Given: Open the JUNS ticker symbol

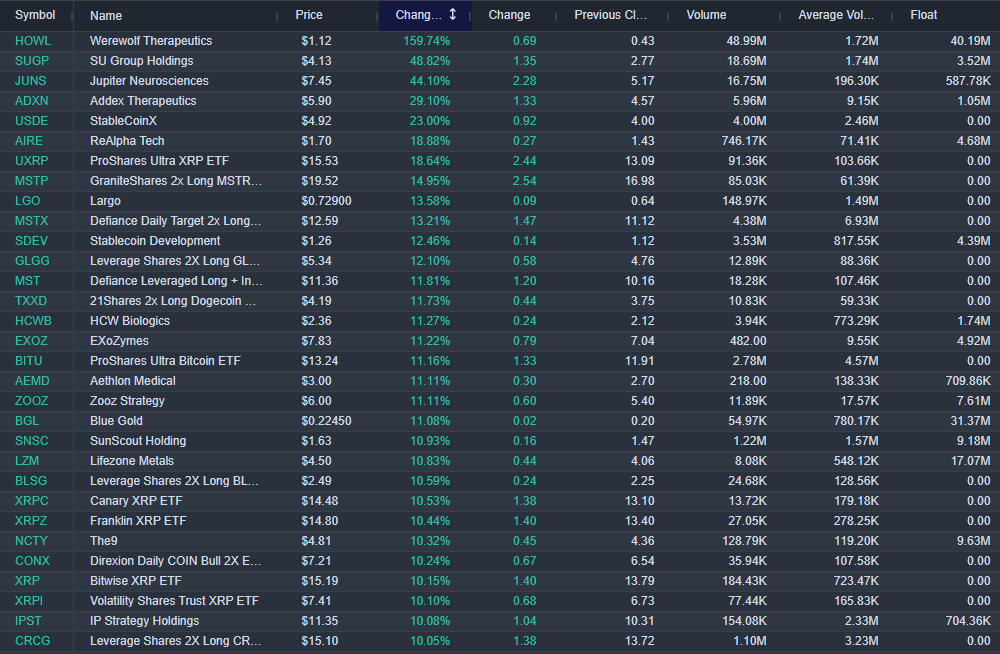Looking at the screenshot, I should click(x=31, y=81).
